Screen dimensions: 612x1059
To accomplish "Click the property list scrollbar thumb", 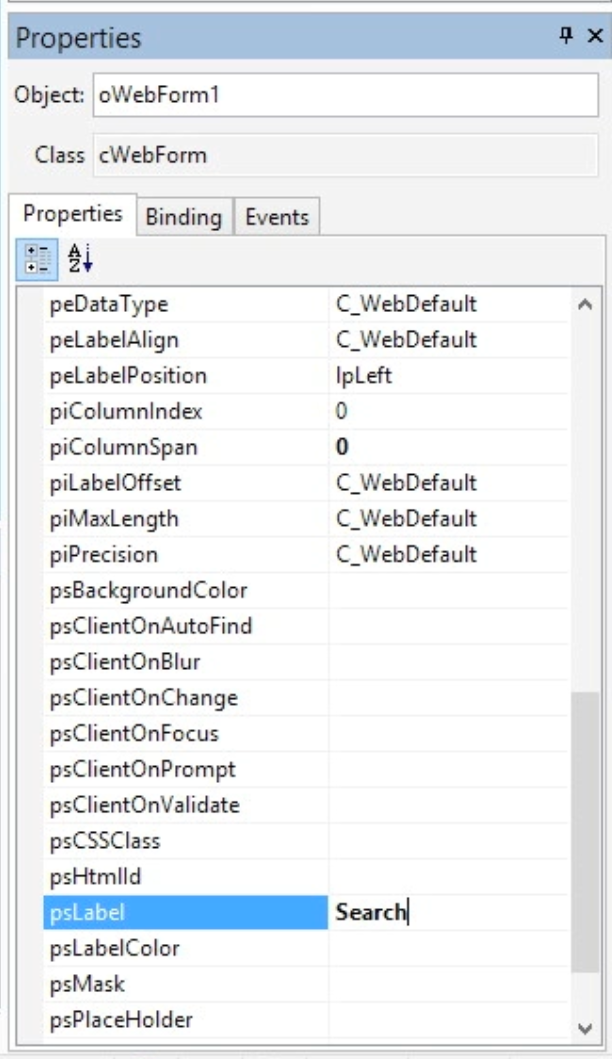I will (584, 830).
